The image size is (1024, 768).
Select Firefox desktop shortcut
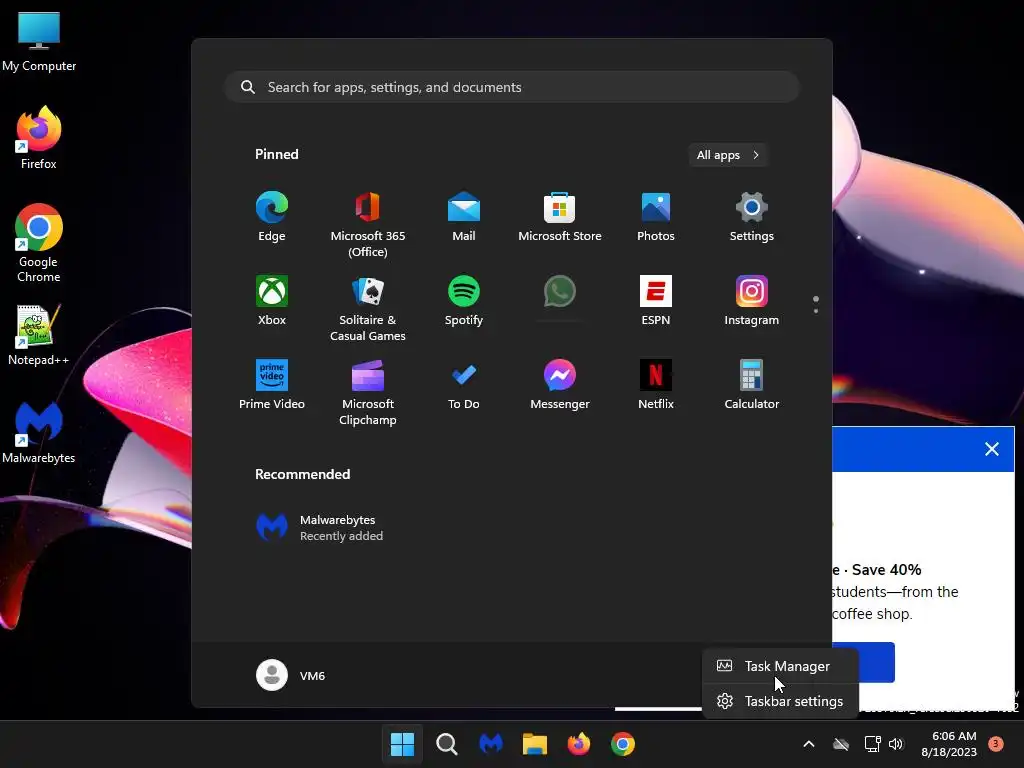click(x=39, y=138)
